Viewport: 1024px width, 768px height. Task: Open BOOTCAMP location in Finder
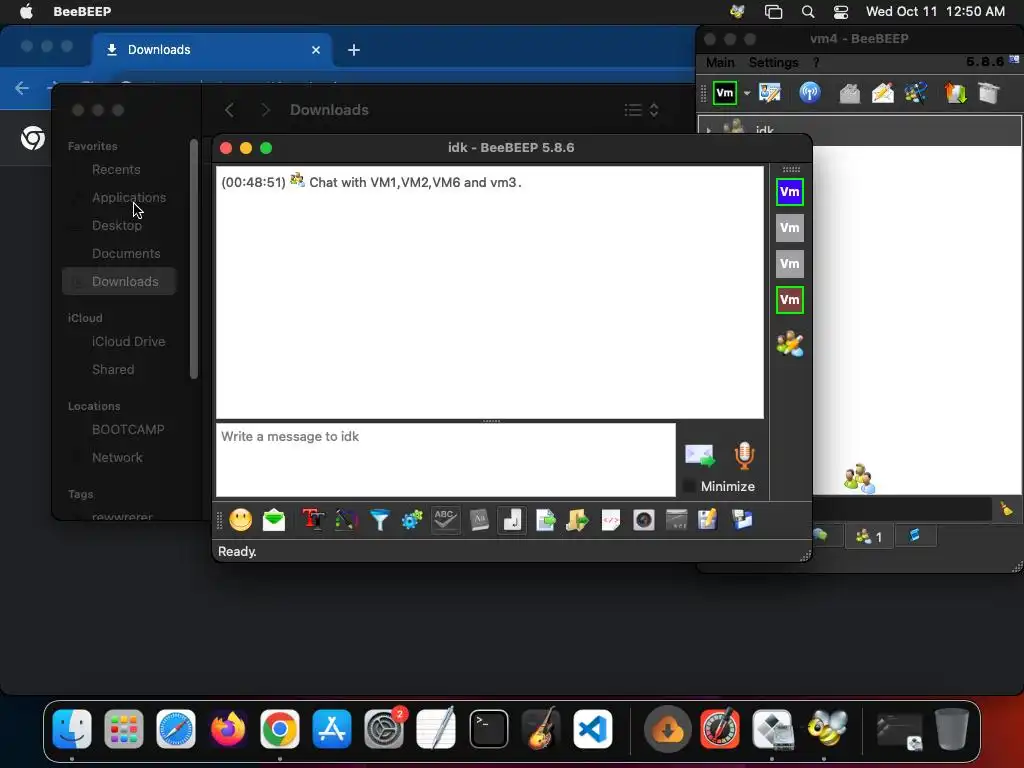(x=128, y=430)
